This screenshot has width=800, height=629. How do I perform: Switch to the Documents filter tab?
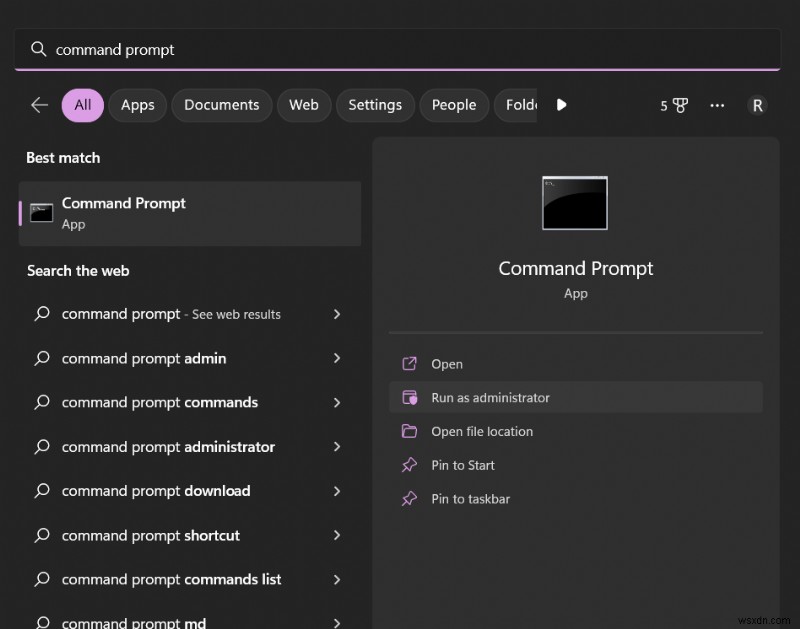point(221,105)
